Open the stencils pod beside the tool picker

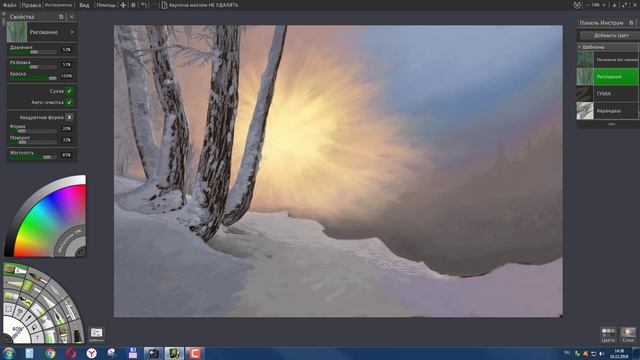96,334
